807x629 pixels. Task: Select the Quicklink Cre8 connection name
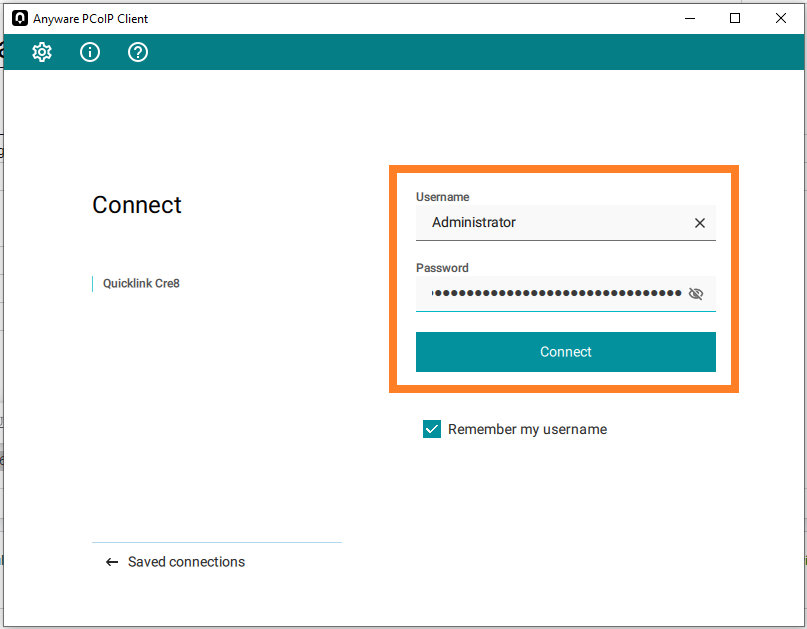141,284
